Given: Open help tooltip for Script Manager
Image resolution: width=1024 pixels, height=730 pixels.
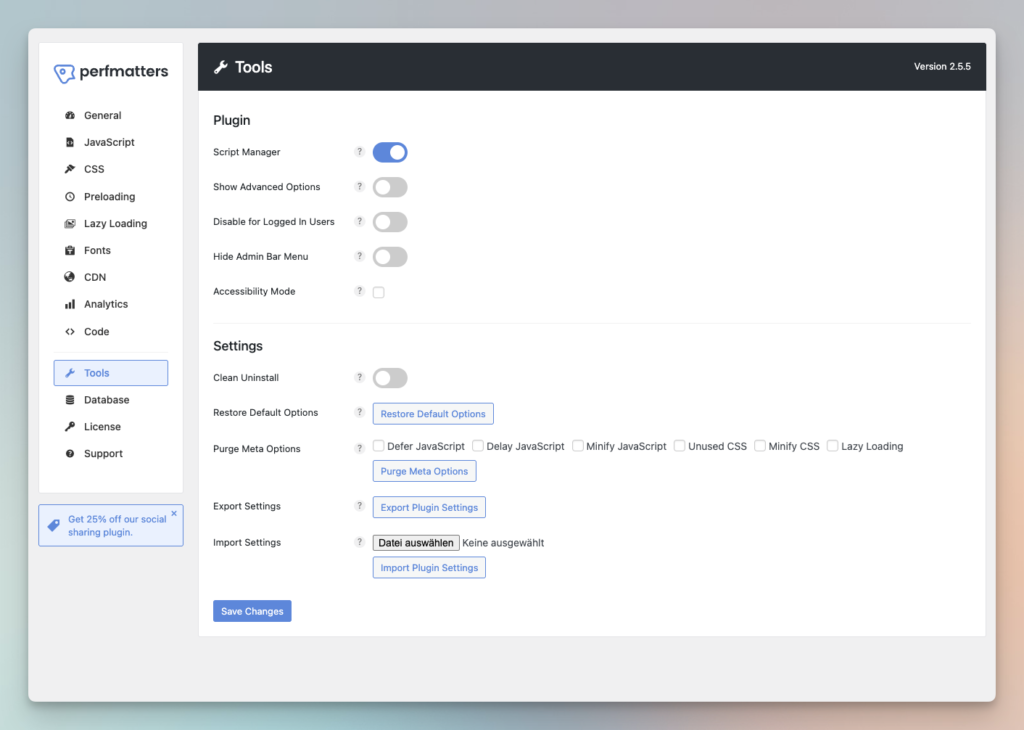Looking at the screenshot, I should 359,151.
